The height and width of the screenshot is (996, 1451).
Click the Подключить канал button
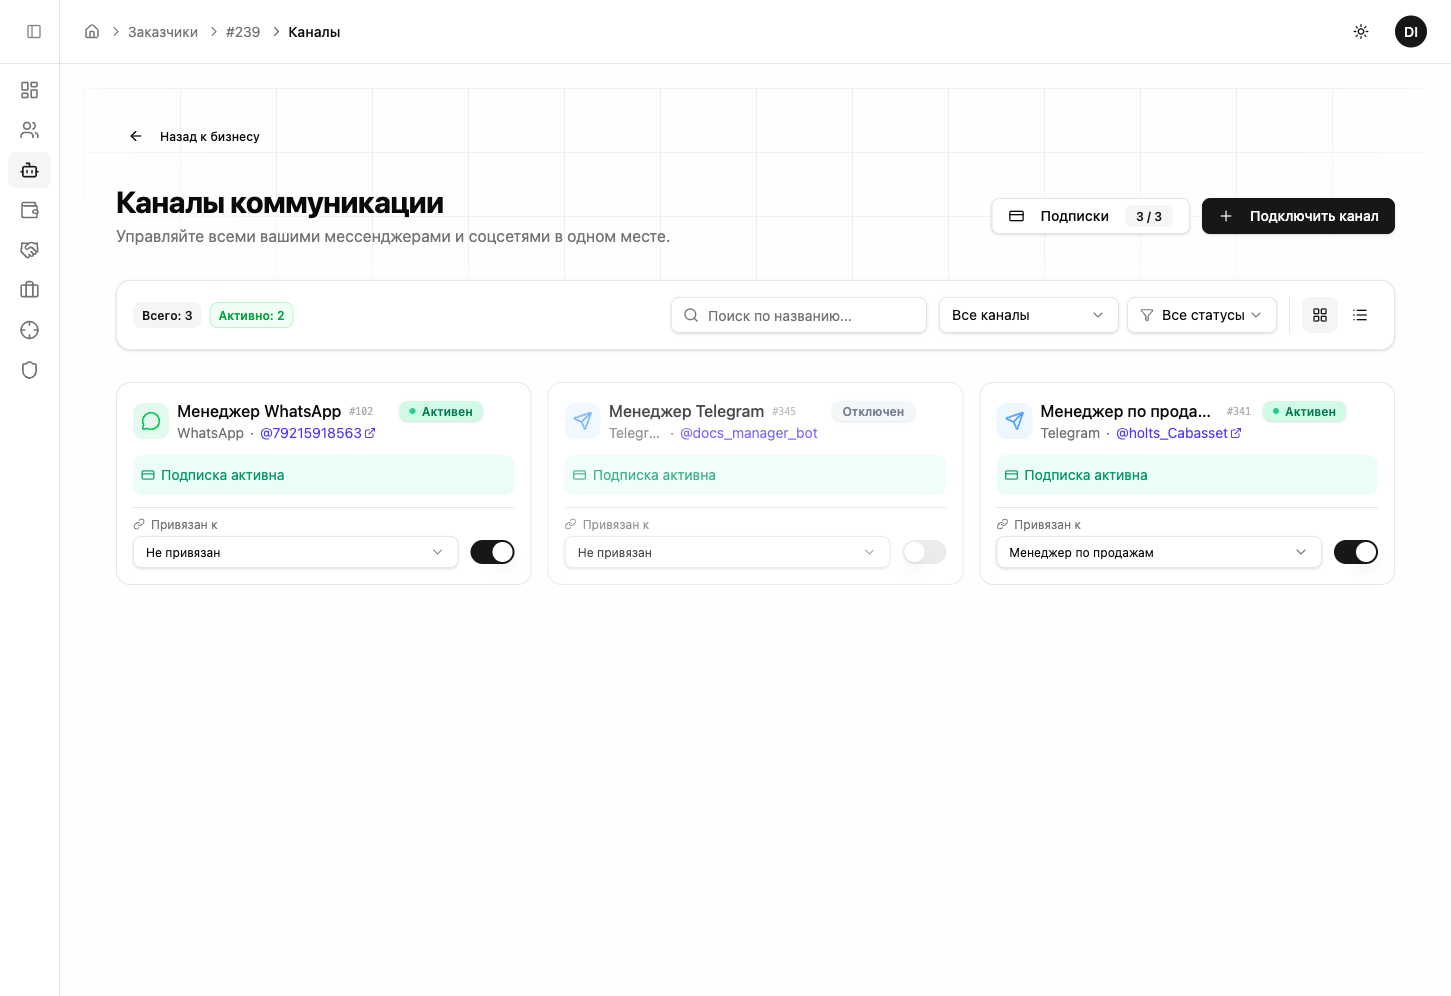[x=1297, y=216]
